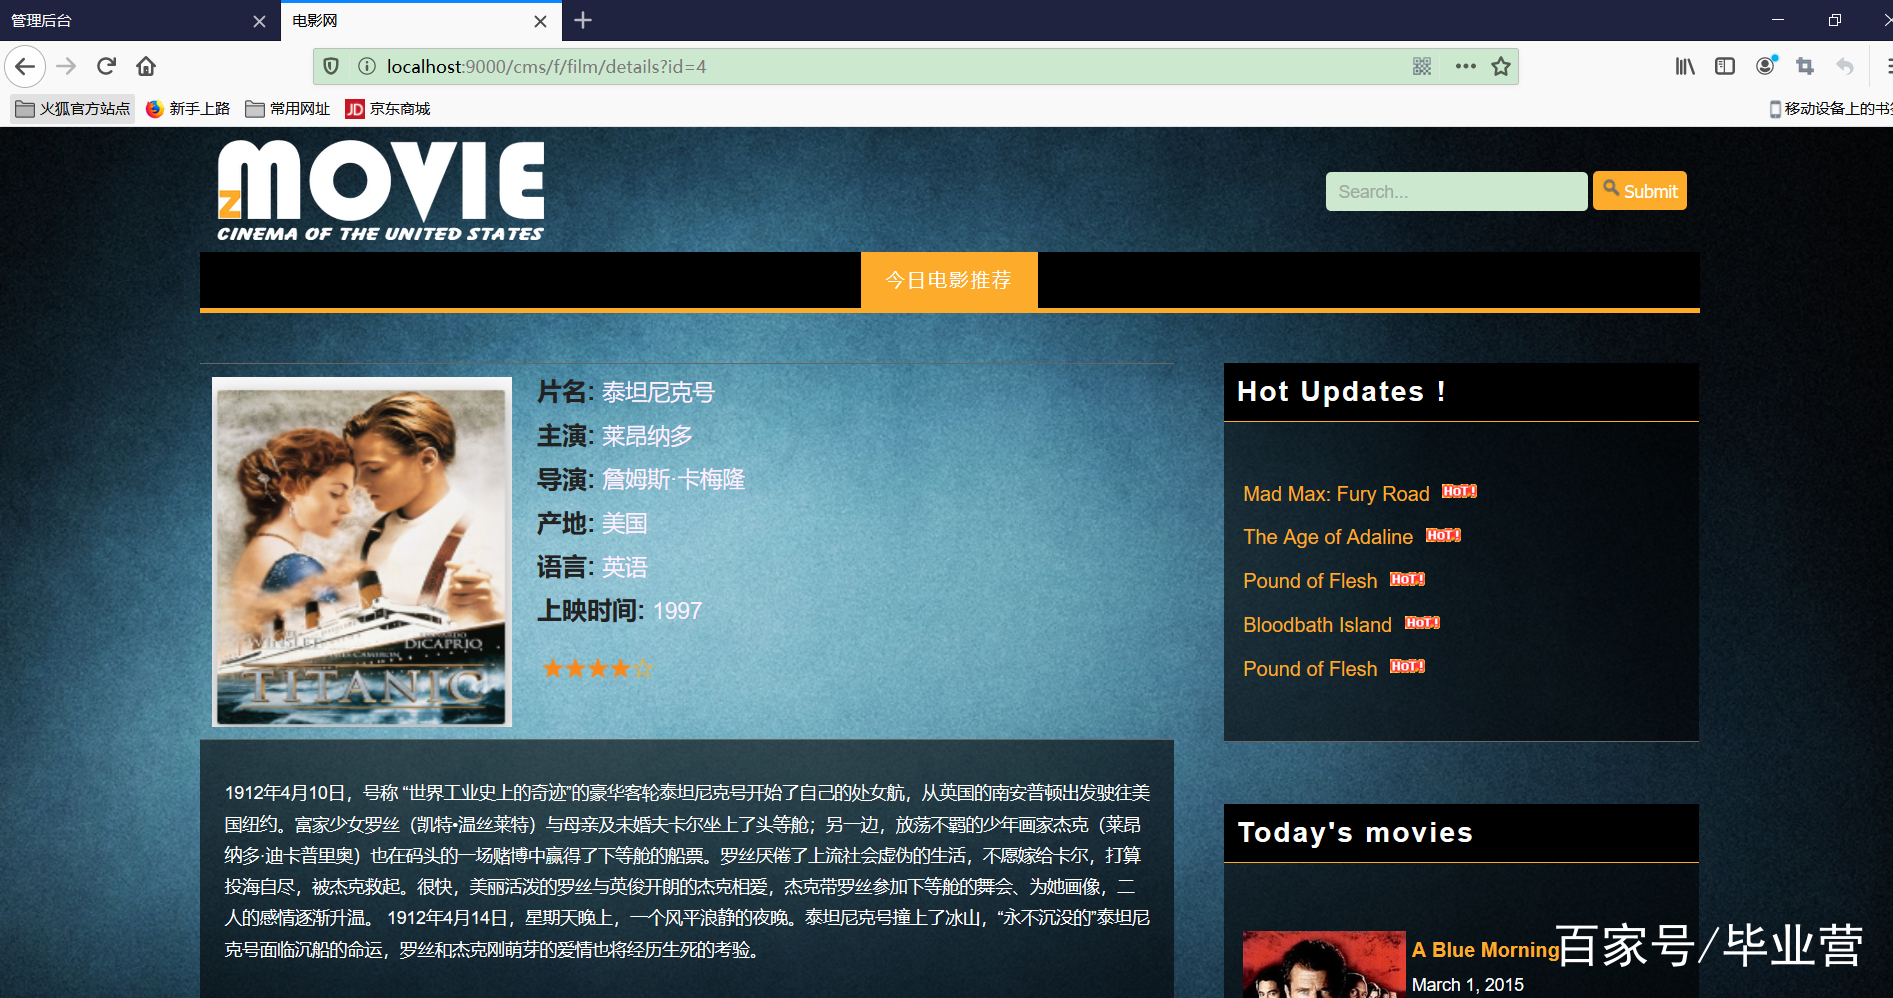Close the 管理后台 tab
Viewport: 1893px width, 998px height.
(x=259, y=21)
